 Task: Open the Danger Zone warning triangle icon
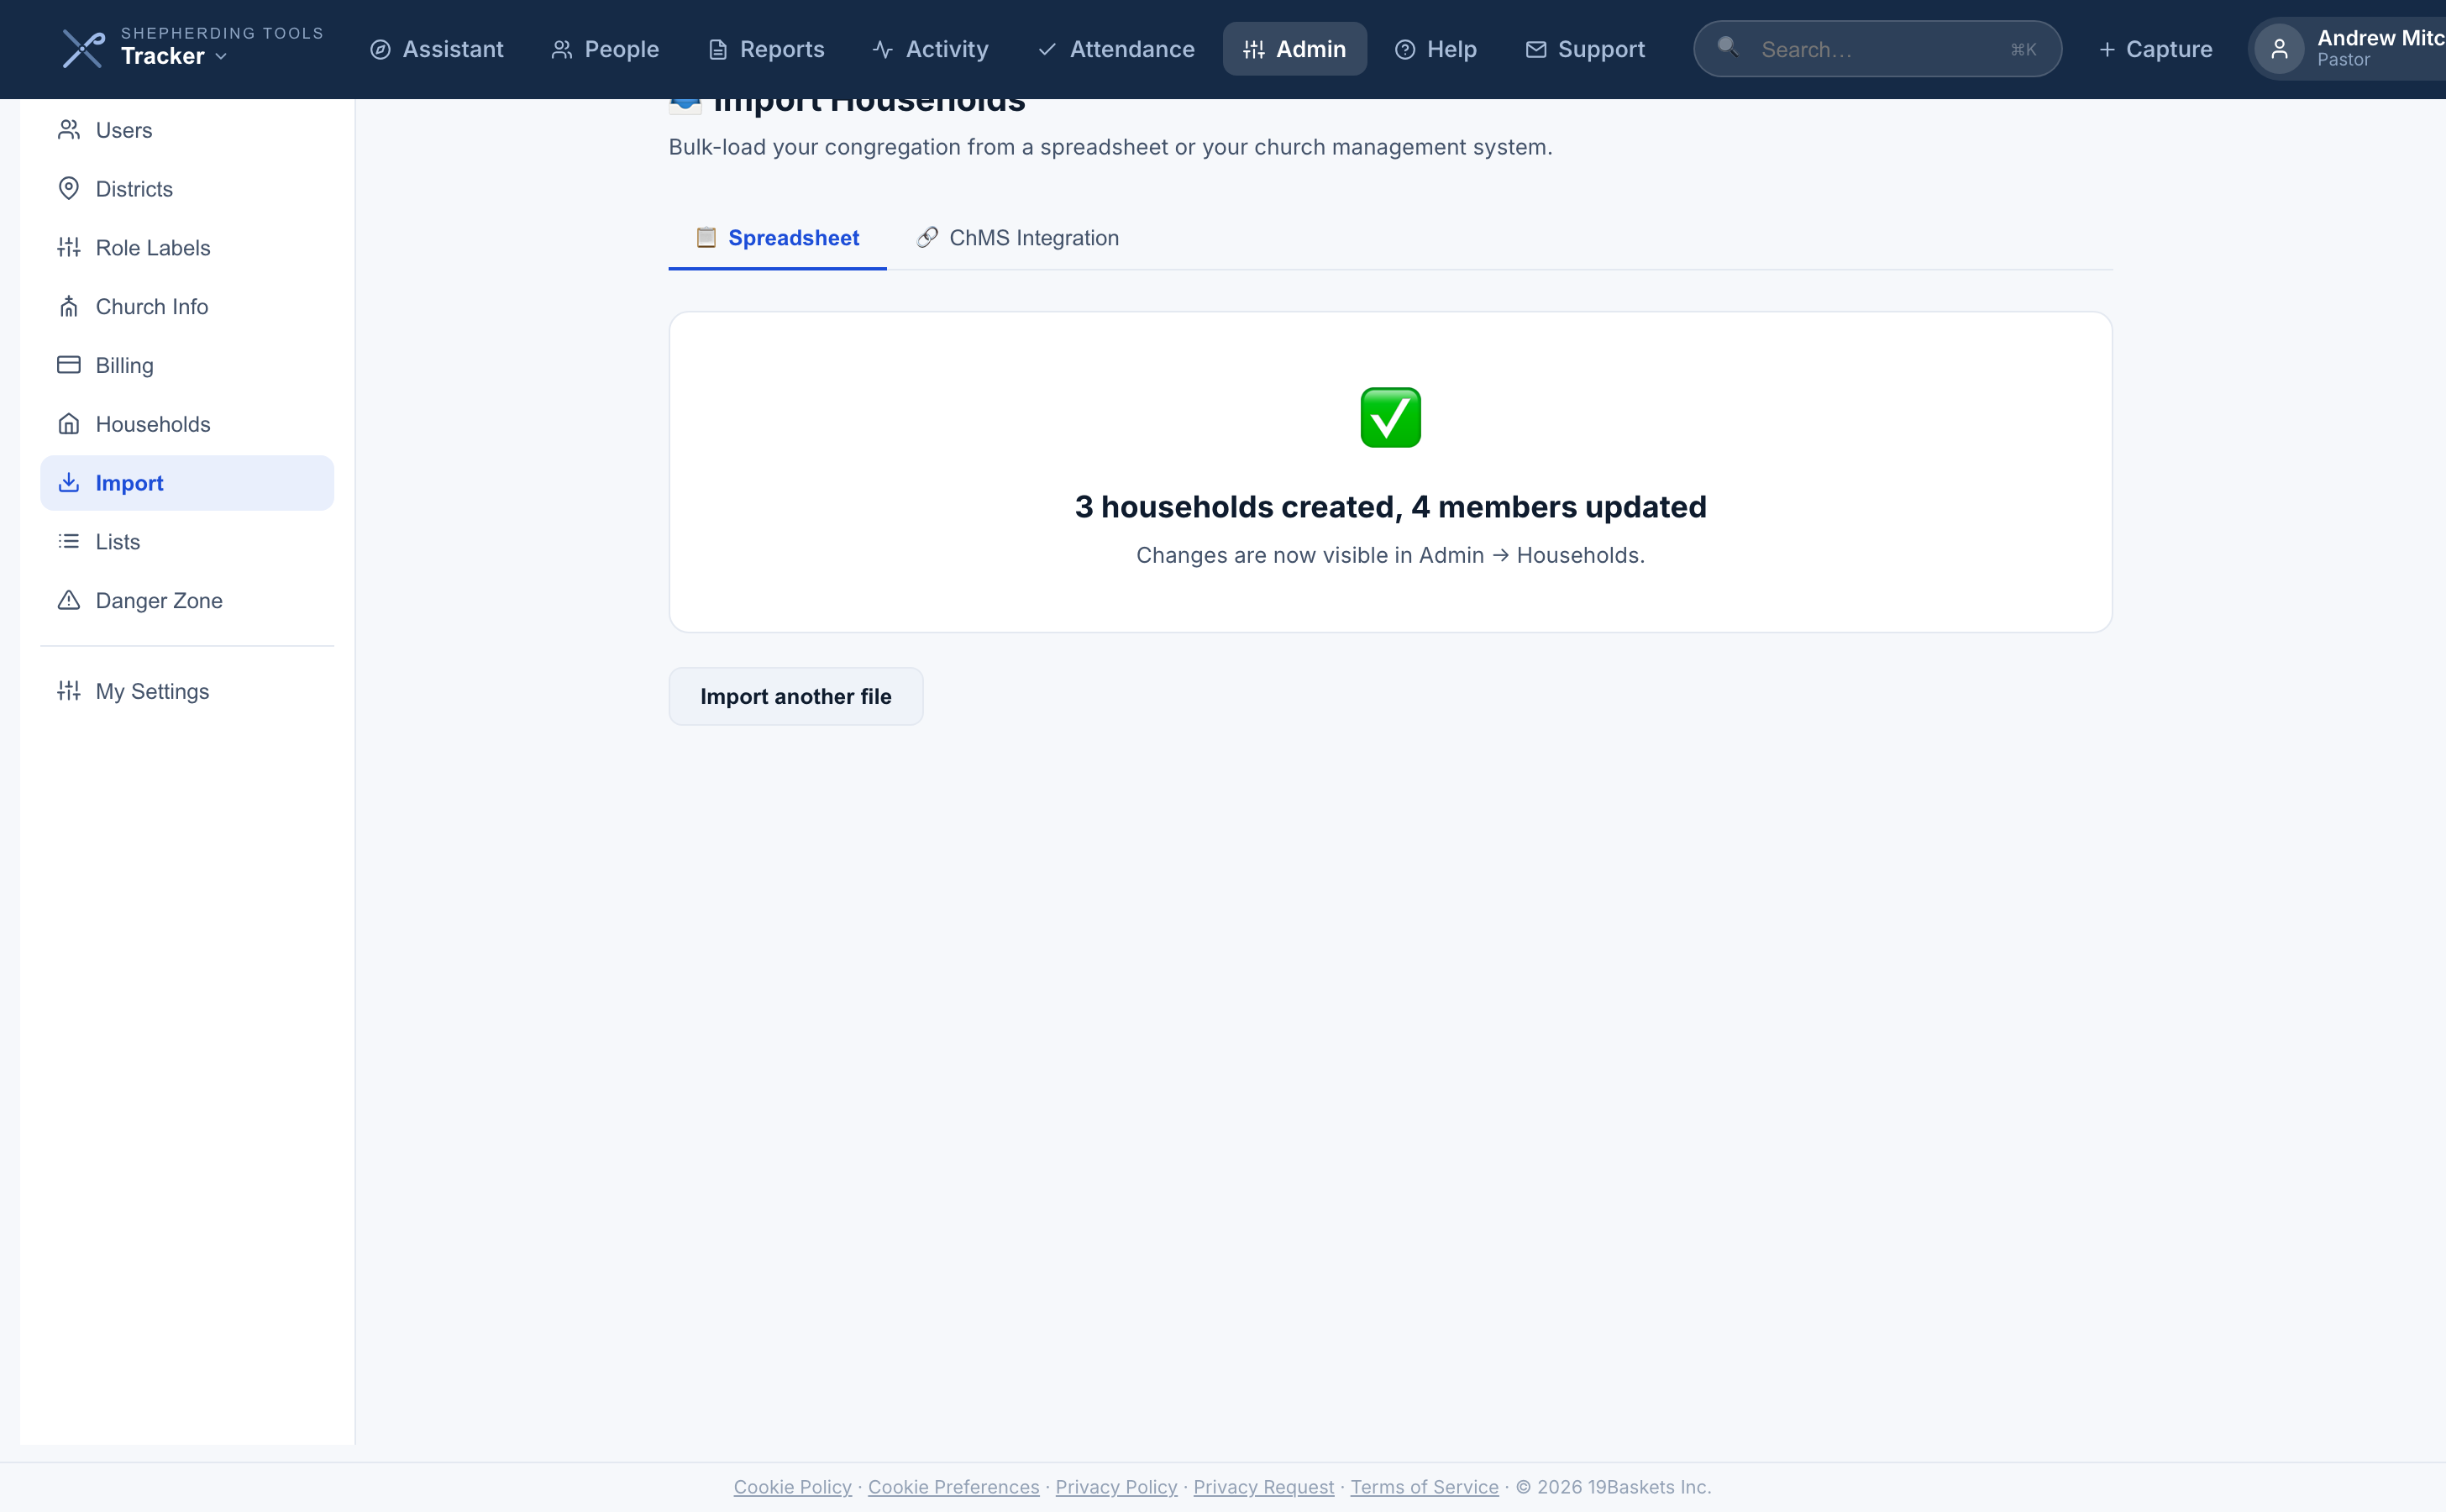click(69, 600)
